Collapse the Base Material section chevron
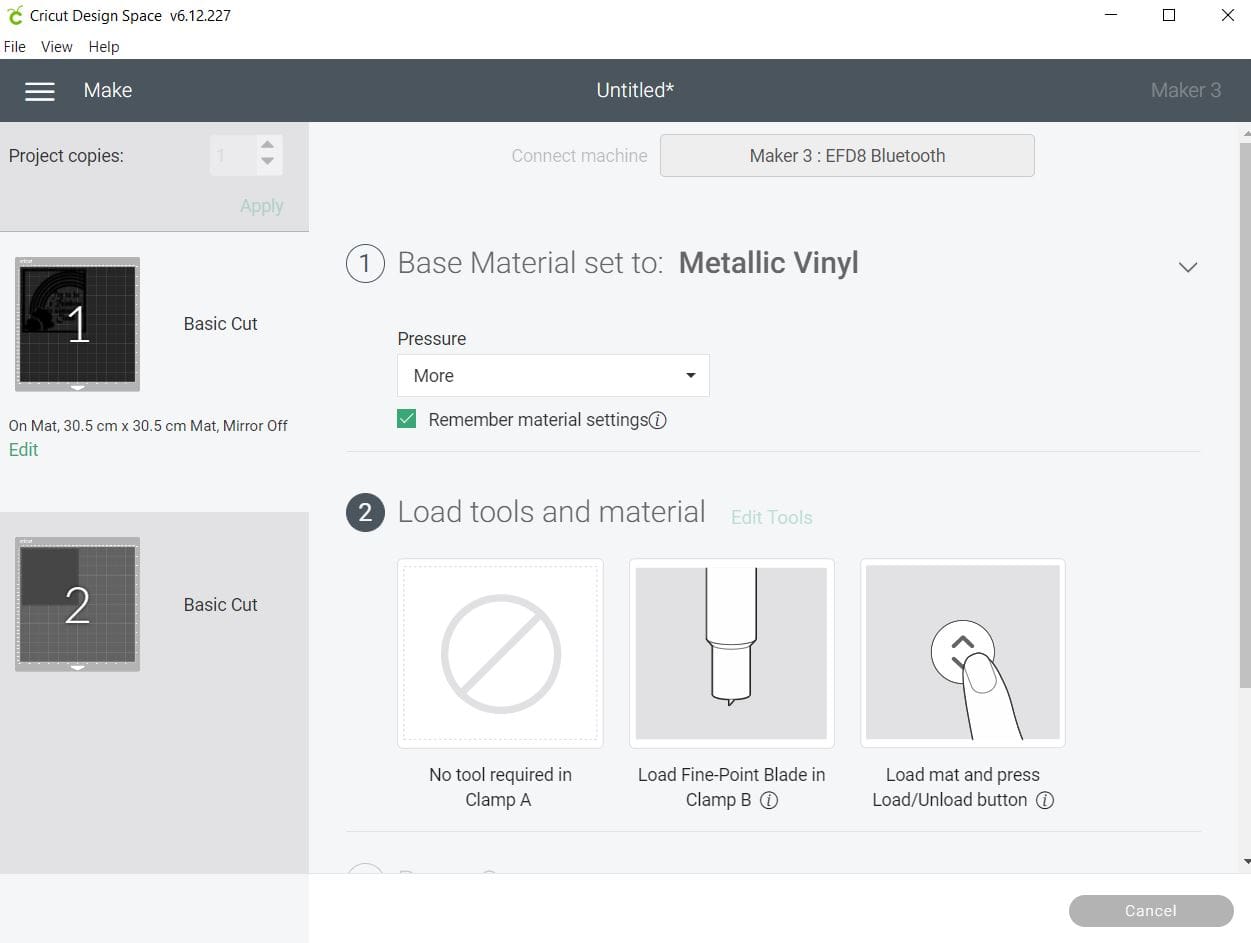 (1188, 267)
